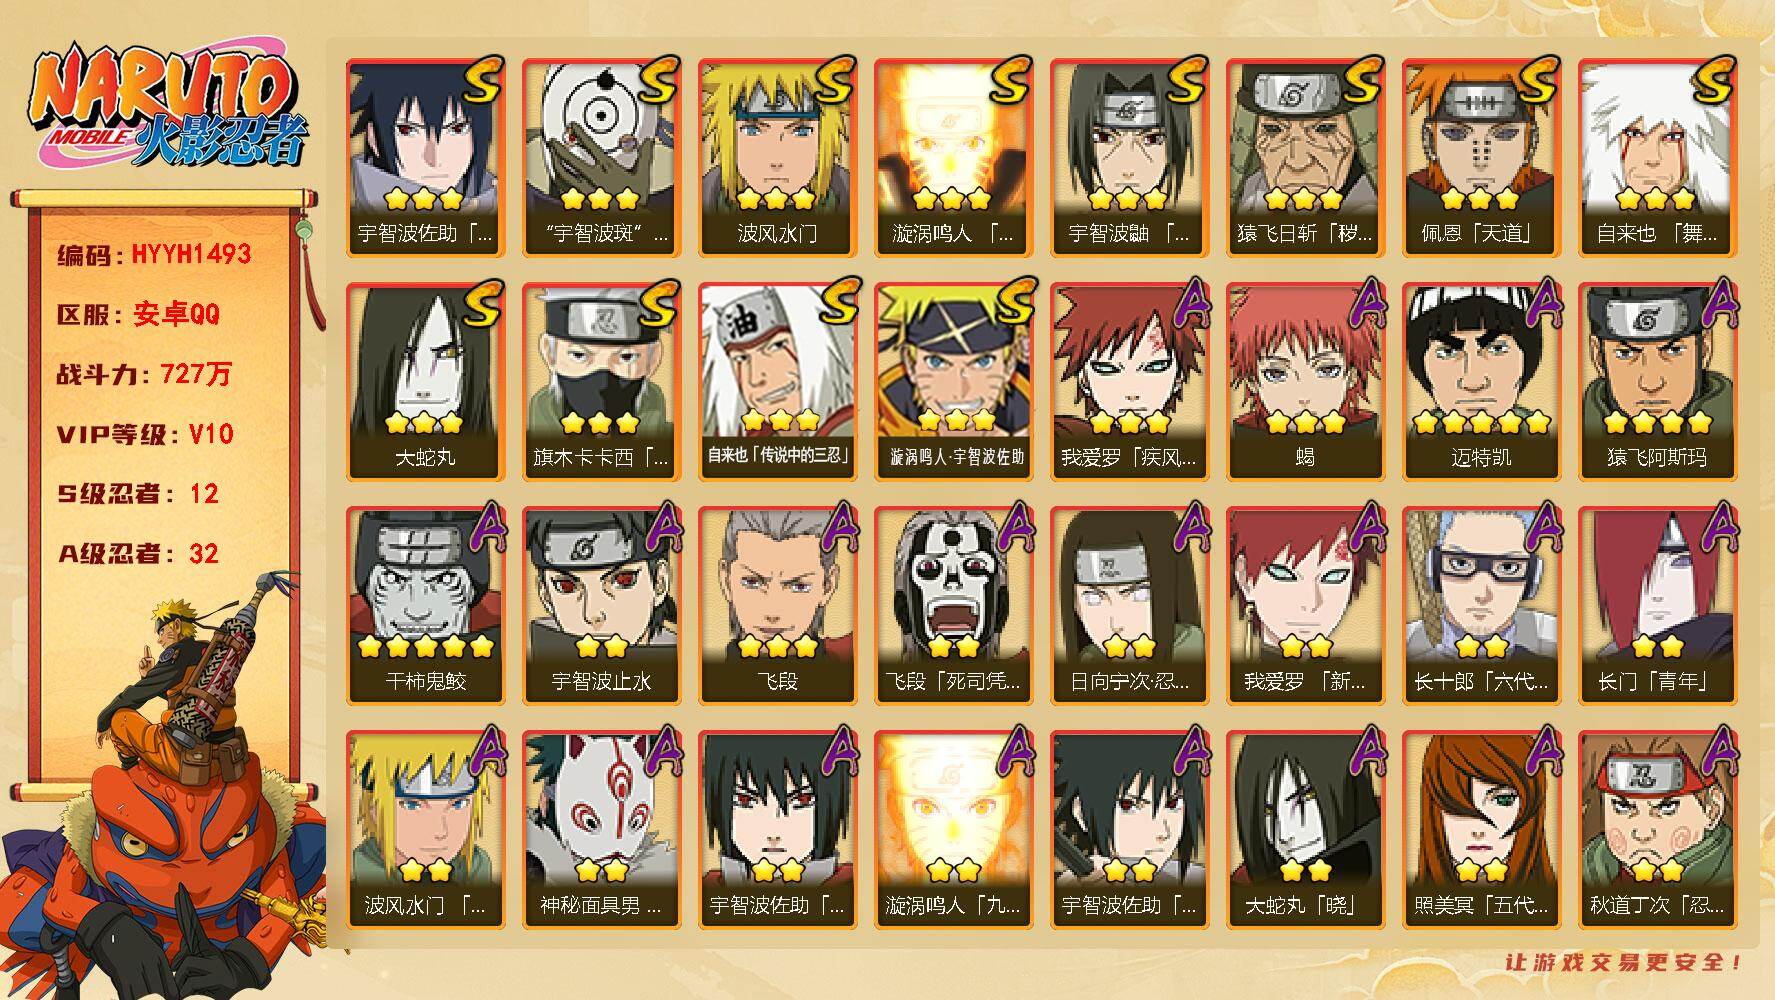Click the 战斗力 727万 stat line
The image size is (1775, 1000).
[x=144, y=374]
